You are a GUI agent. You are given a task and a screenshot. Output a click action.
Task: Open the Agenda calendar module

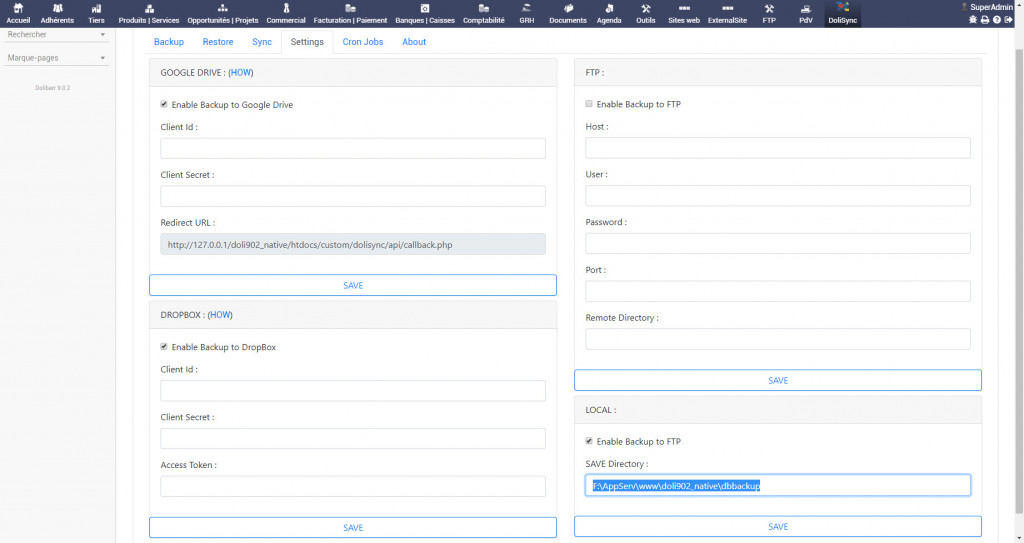click(x=608, y=13)
